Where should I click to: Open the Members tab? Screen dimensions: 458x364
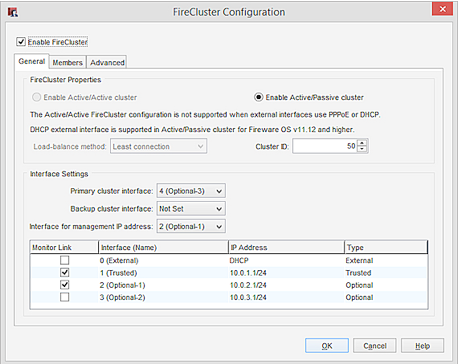(68, 62)
